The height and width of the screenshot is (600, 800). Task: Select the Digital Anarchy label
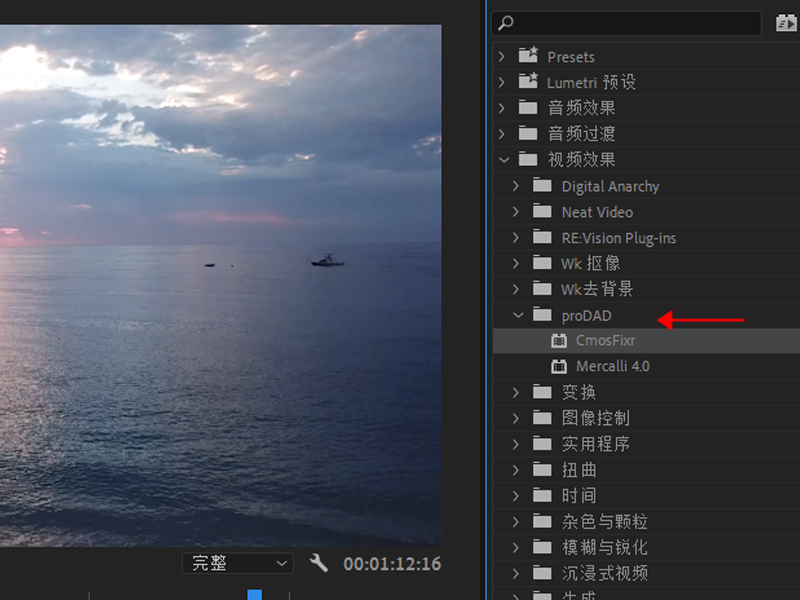[611, 187]
